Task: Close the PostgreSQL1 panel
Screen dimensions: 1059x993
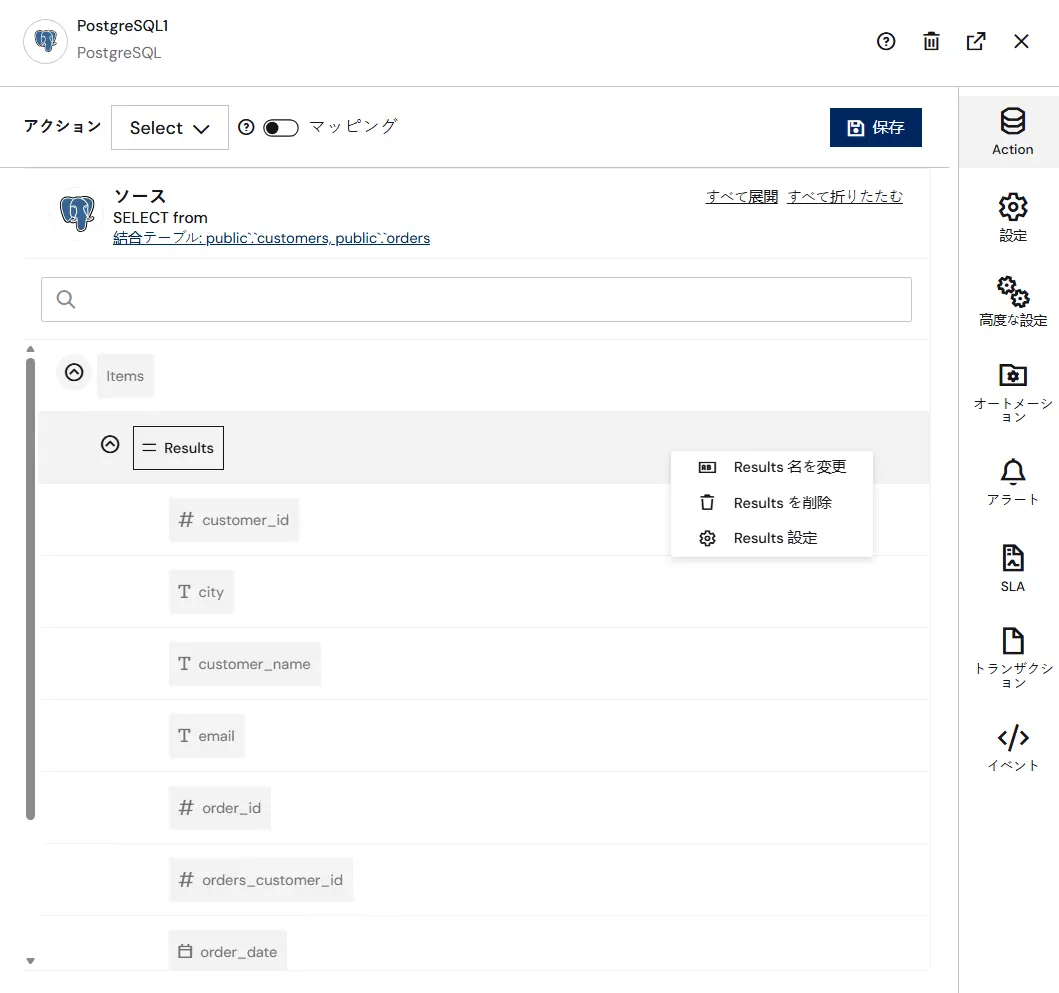Action: 1021,41
